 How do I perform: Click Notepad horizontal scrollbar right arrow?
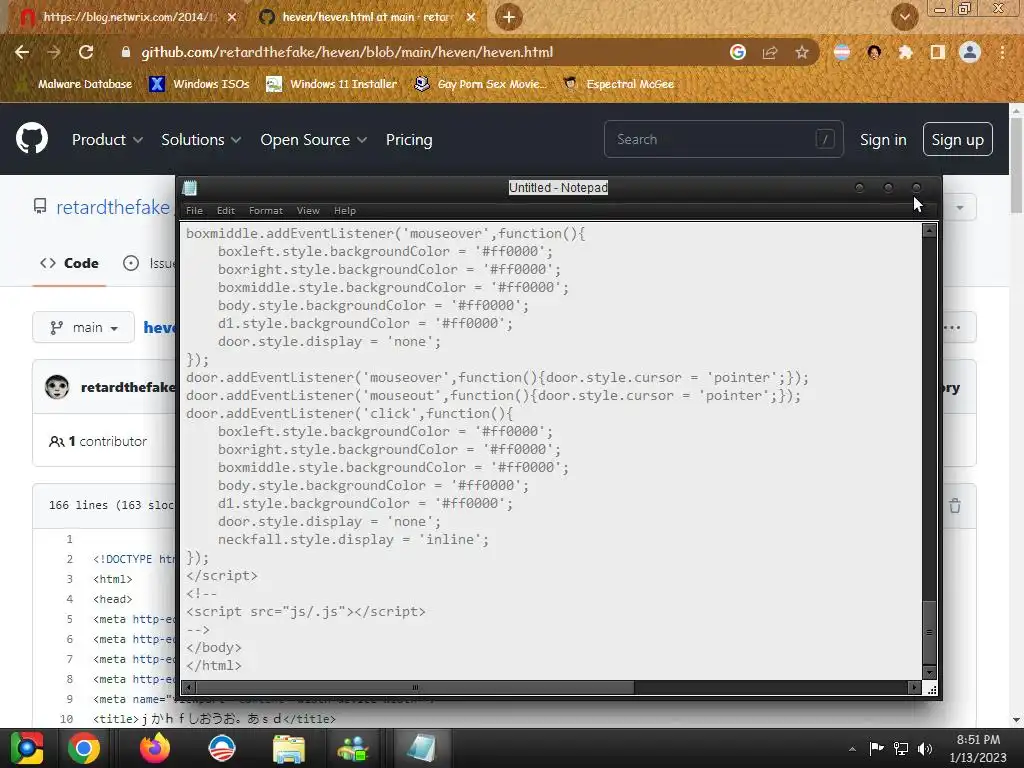tap(914, 687)
